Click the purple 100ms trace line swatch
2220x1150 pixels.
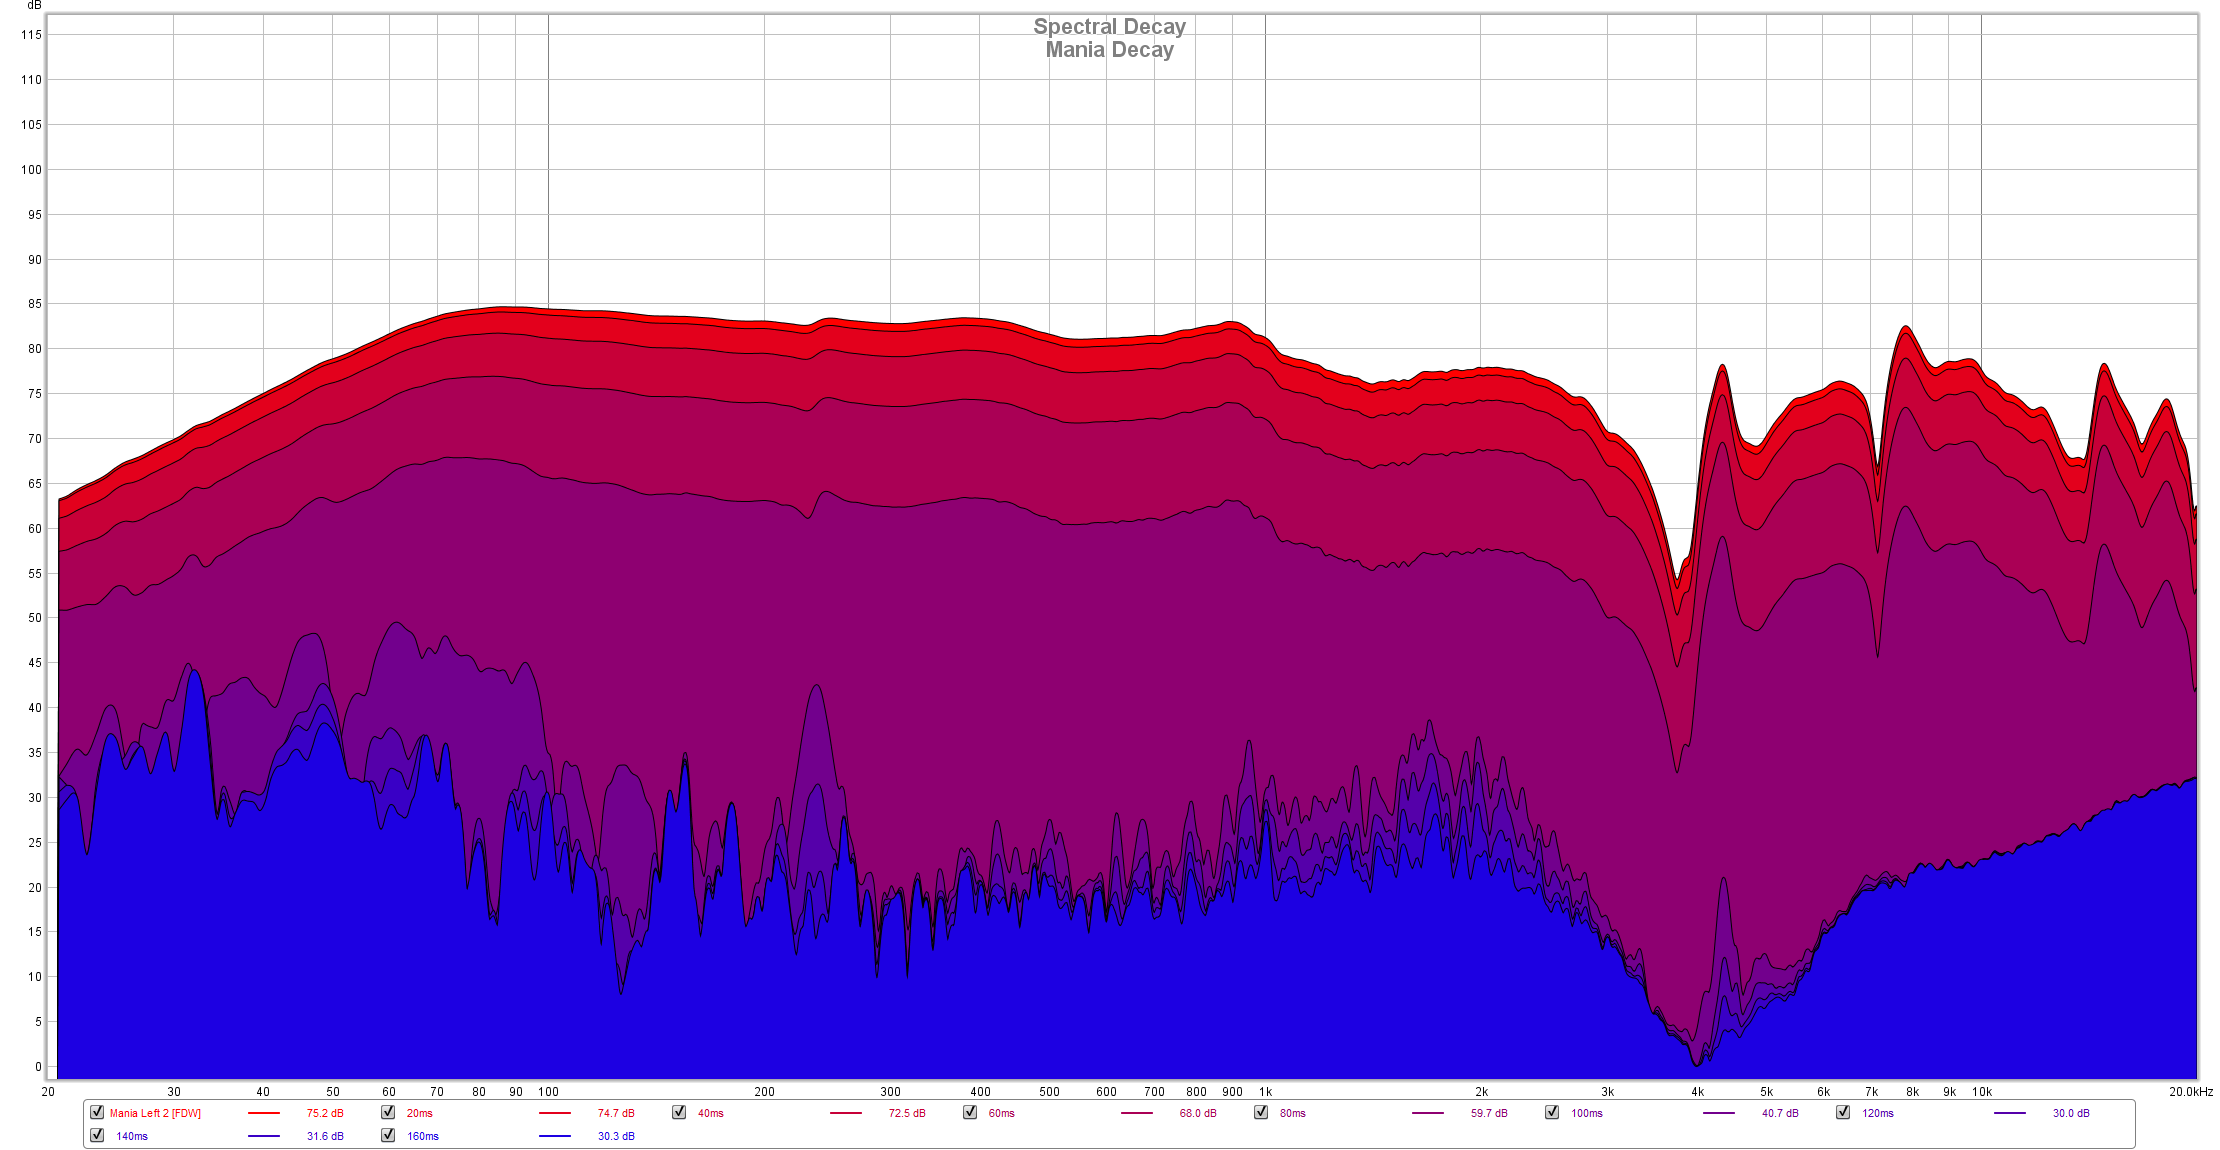click(1719, 1113)
